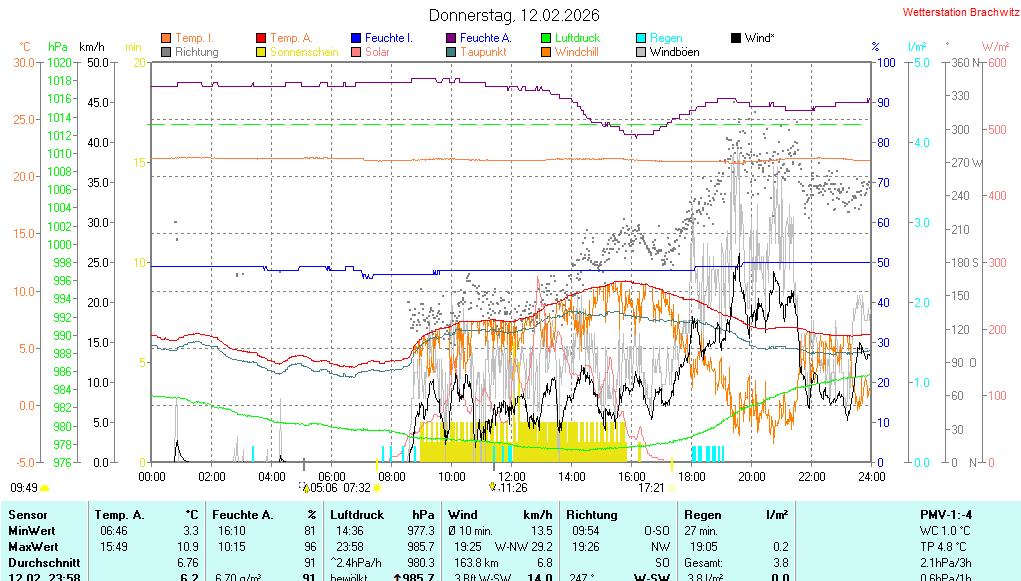
Task: Click the orange Temp. I. legend swatch
Action: point(166,38)
